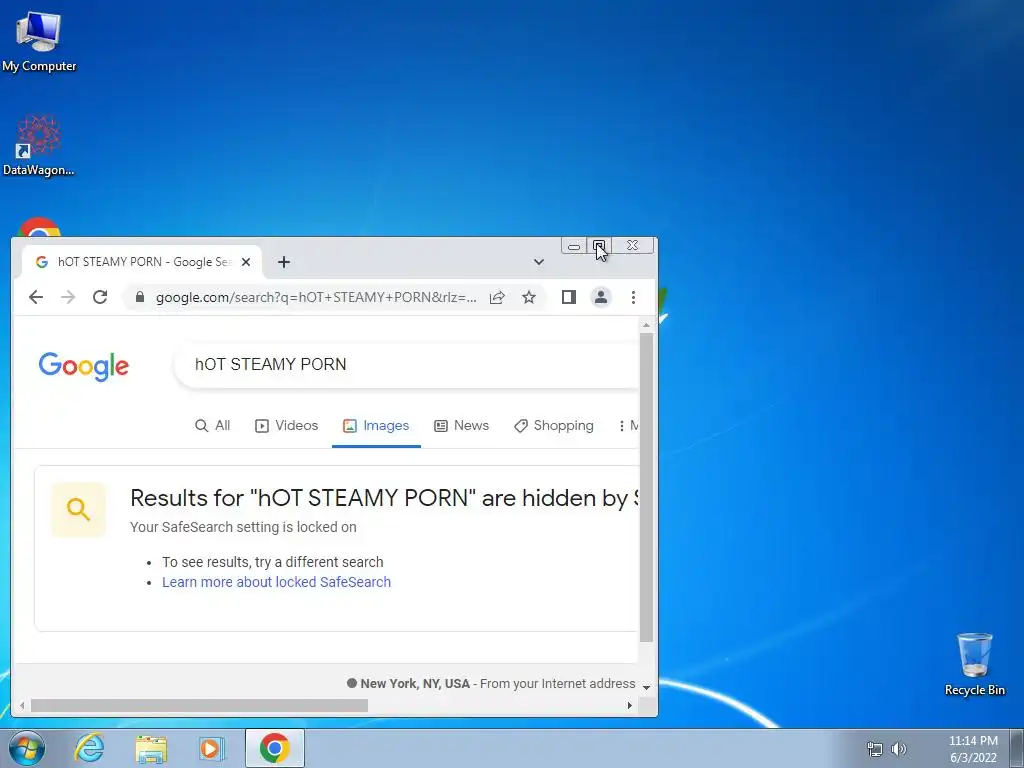Share this page using the share icon
Image resolution: width=1024 pixels, height=768 pixels.
point(497,298)
